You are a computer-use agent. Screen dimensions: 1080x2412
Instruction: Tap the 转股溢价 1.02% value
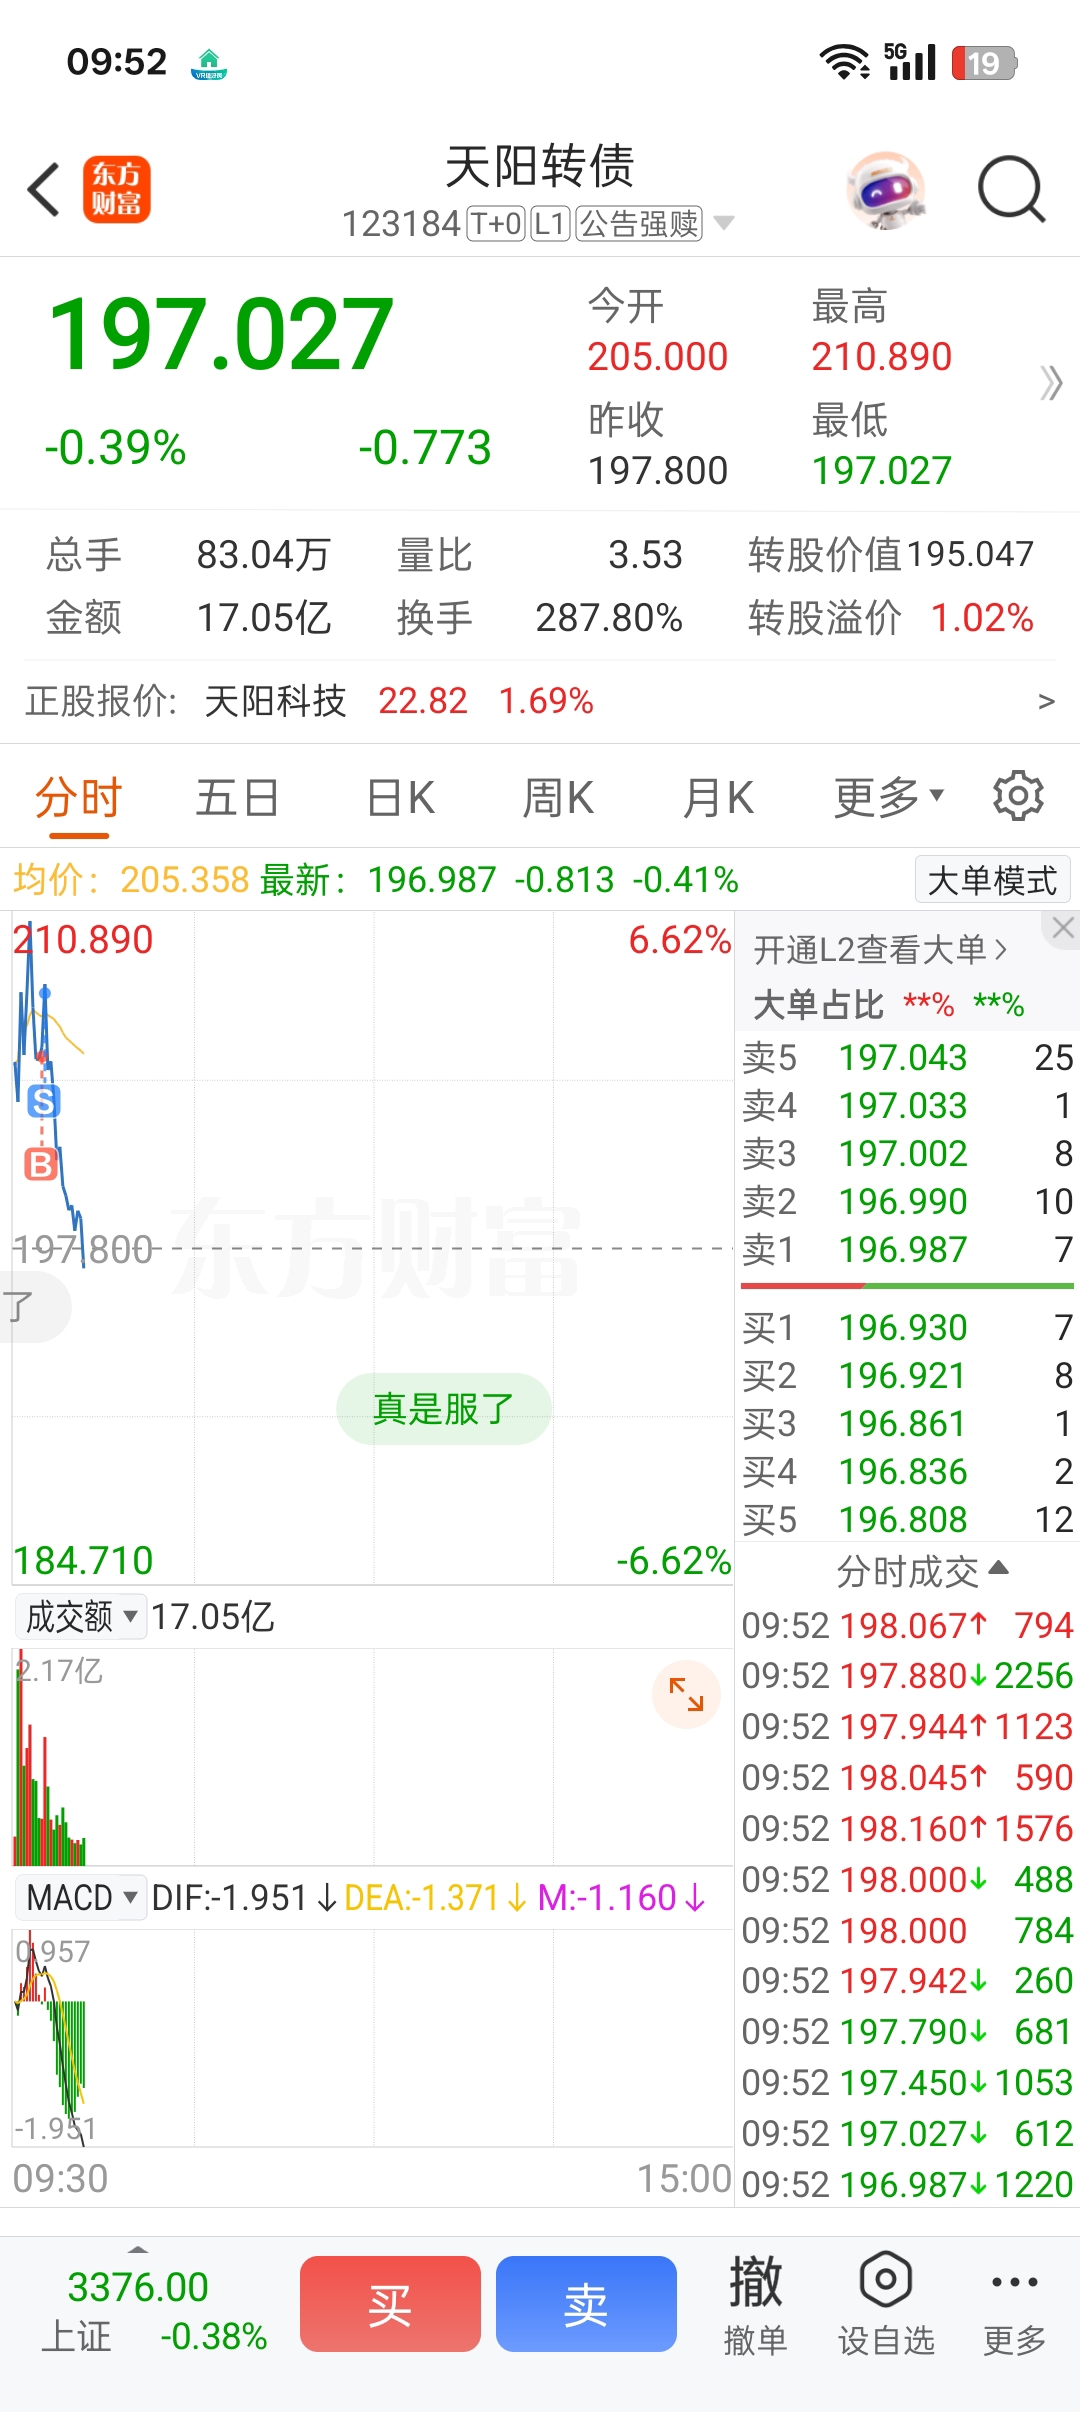[982, 618]
